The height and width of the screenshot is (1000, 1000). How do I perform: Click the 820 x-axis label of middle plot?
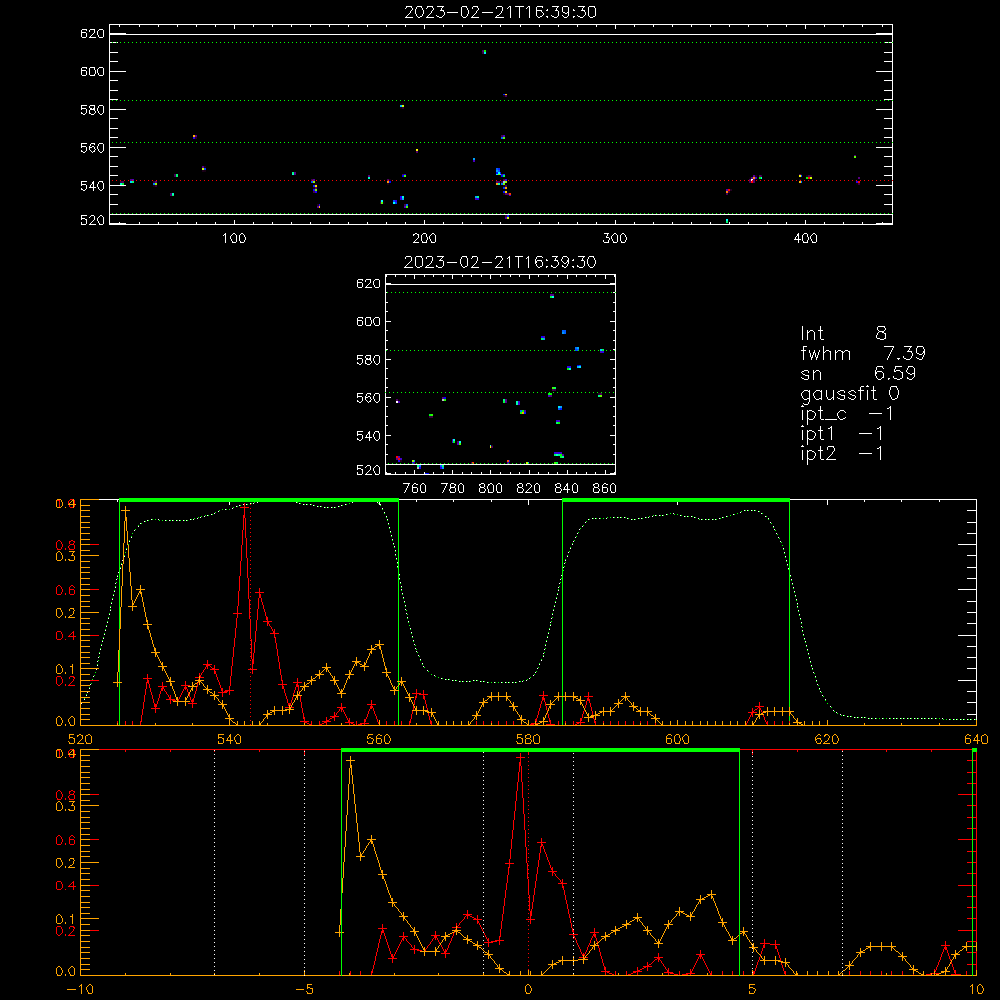pos(529,489)
